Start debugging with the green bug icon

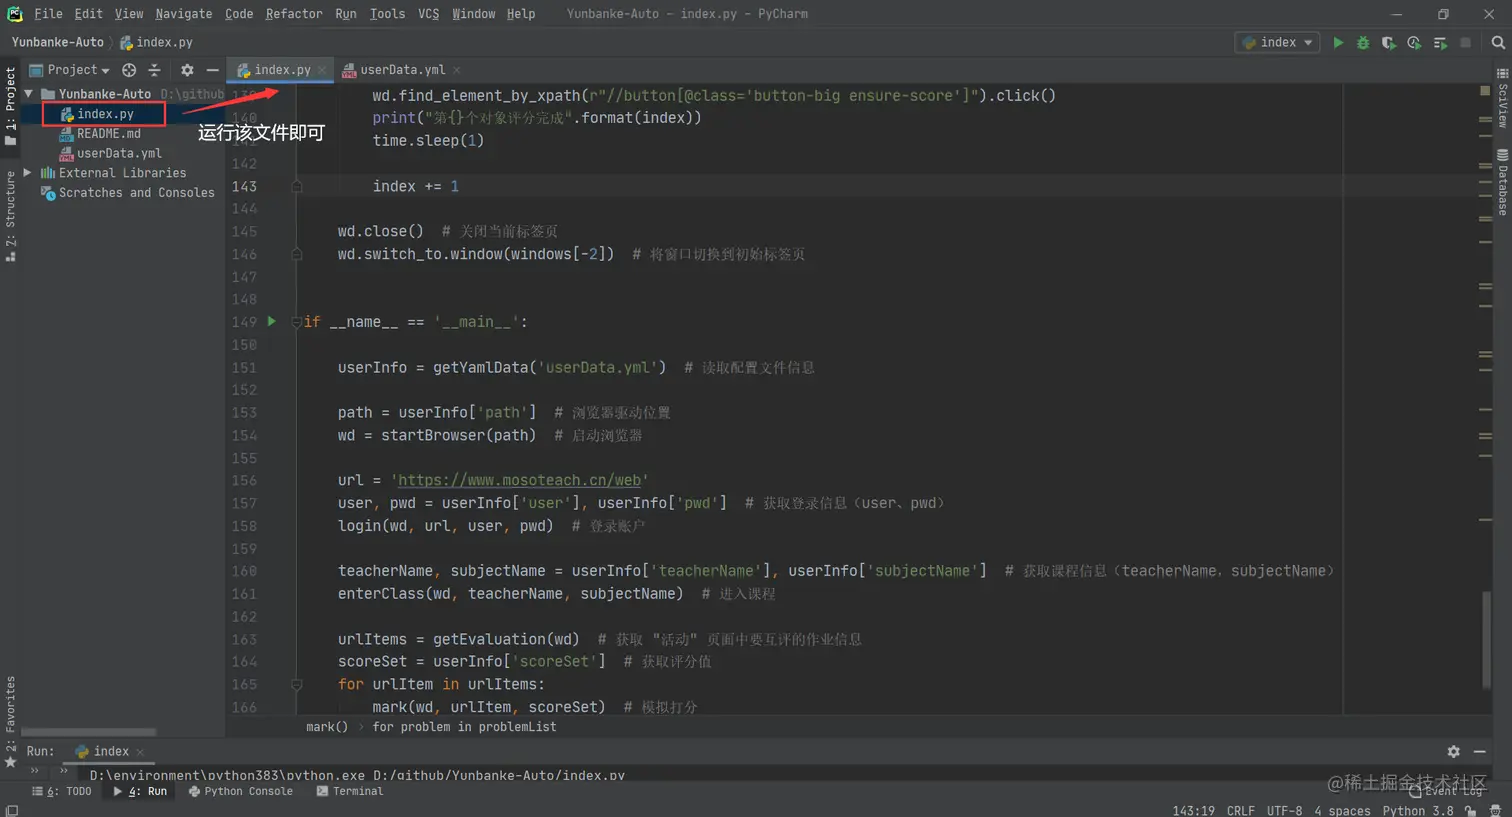[x=1363, y=43]
